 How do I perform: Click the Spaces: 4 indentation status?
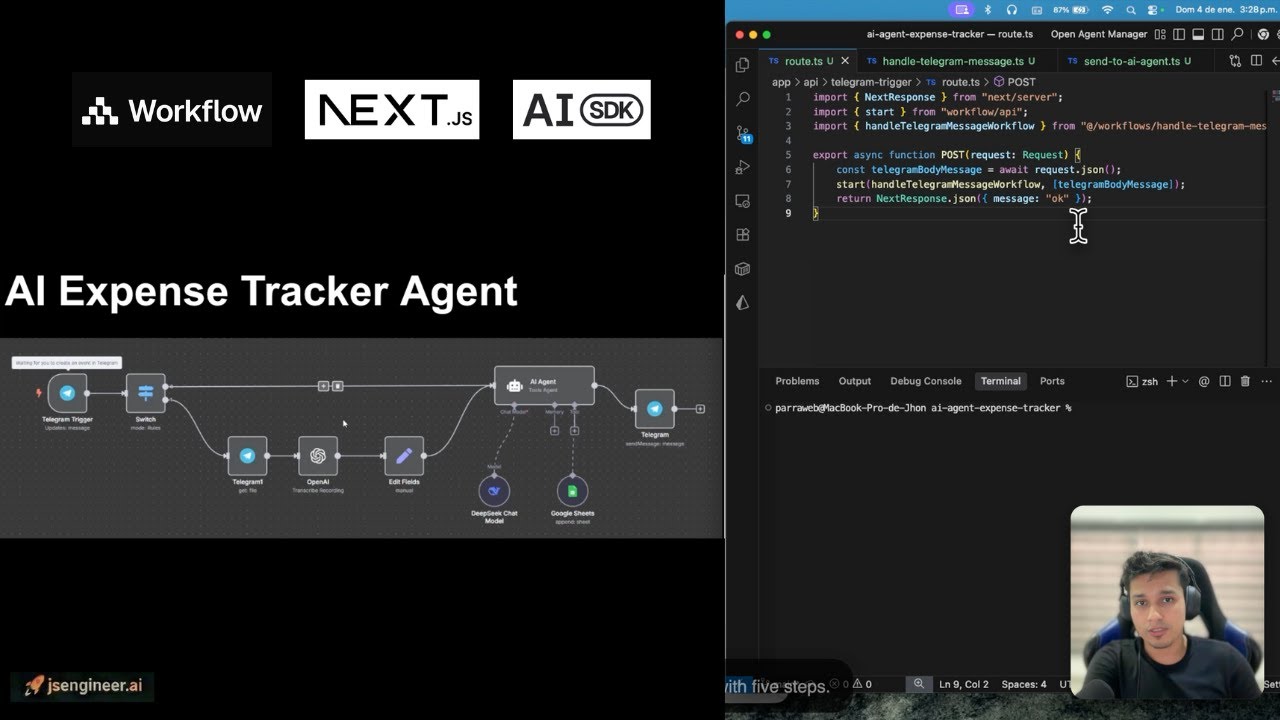pyautogui.click(x=1024, y=684)
